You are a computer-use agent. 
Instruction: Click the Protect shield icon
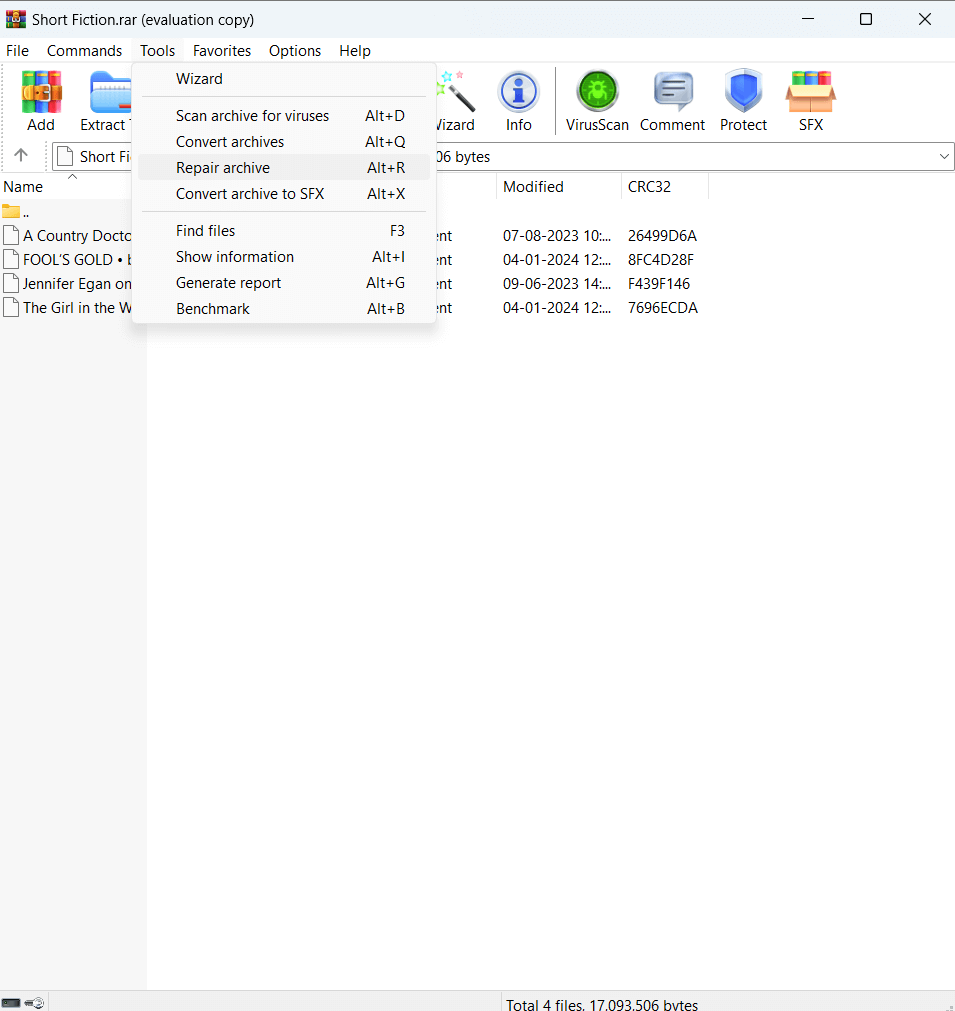(743, 90)
